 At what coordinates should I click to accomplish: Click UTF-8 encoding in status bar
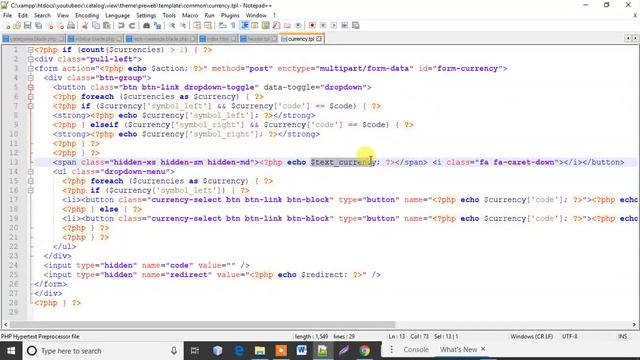point(569,336)
